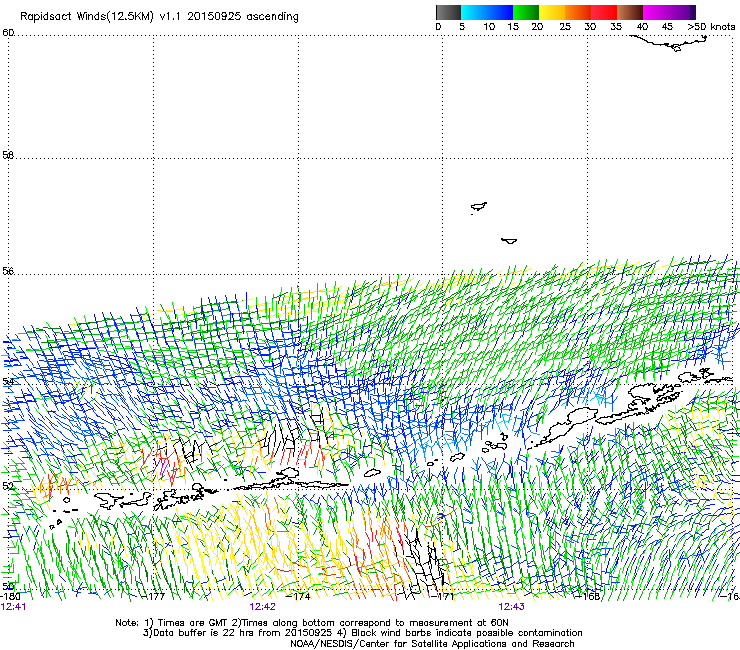Click the '12:43' time label

(512, 607)
